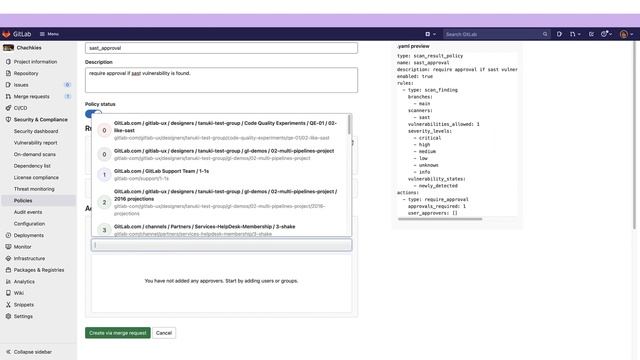The image size is (640, 360).
Task: Select 02-like-sast group in dropdown list
Action: 220,130
